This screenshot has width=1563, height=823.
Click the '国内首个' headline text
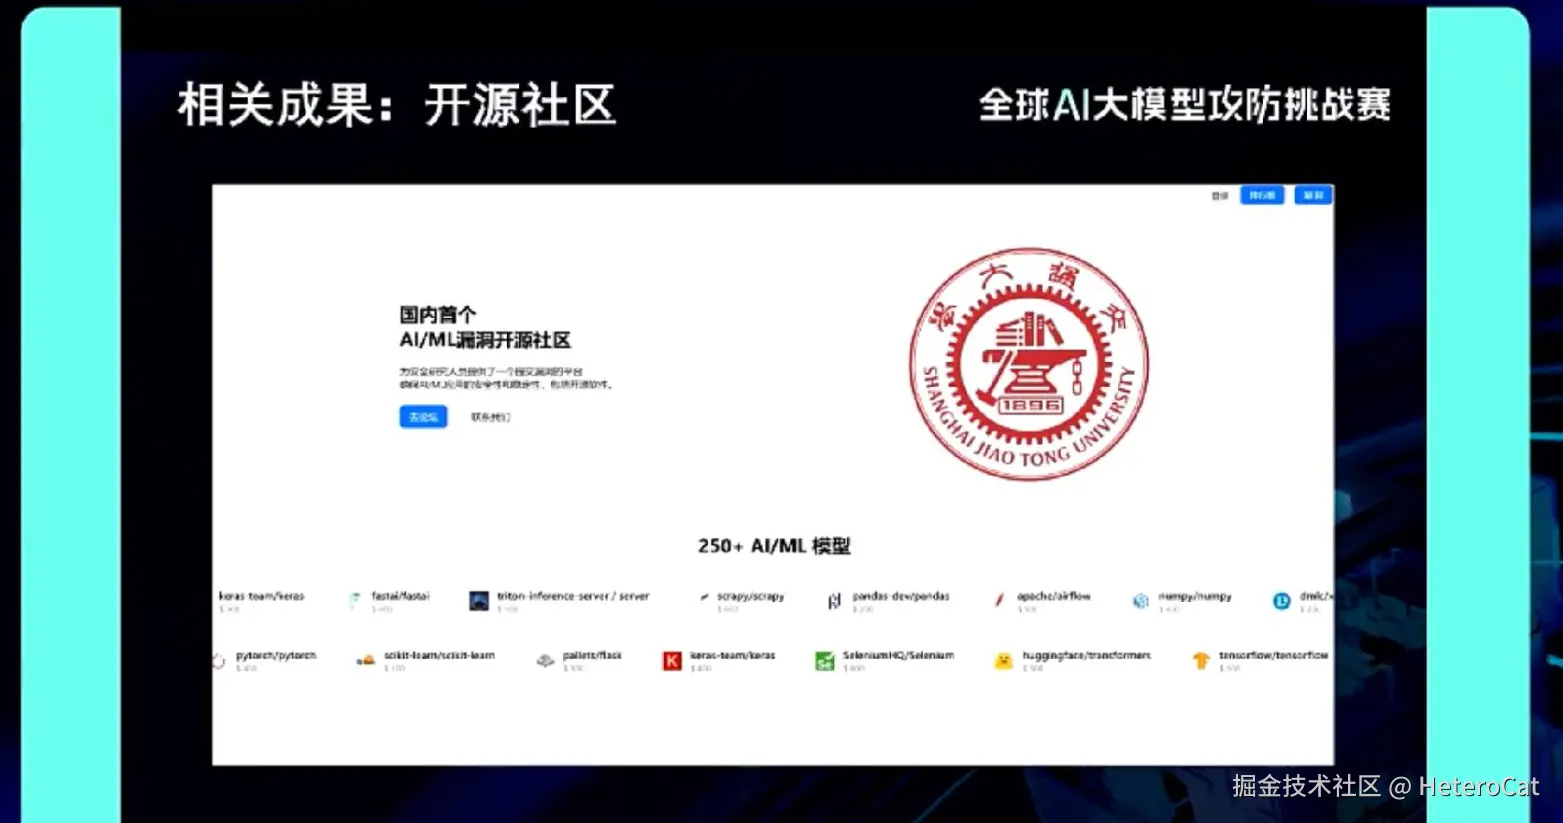click(x=438, y=314)
